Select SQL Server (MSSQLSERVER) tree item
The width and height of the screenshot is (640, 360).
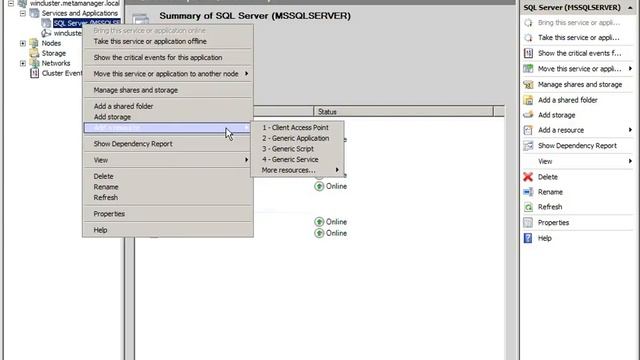87,23
